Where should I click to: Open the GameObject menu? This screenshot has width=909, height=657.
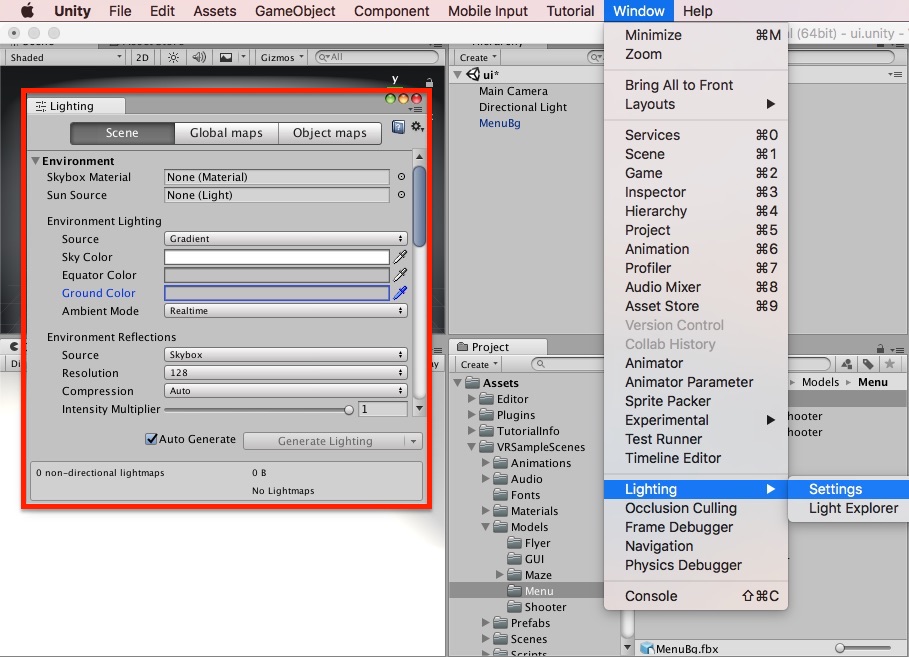point(295,11)
